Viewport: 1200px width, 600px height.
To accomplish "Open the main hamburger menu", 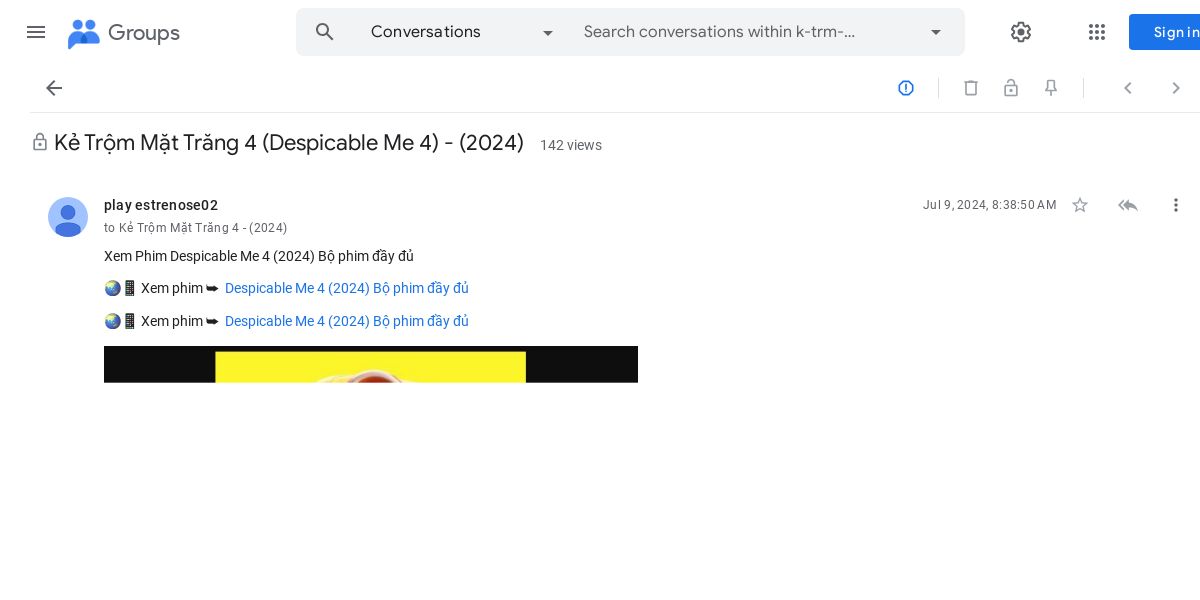I will tap(36, 32).
